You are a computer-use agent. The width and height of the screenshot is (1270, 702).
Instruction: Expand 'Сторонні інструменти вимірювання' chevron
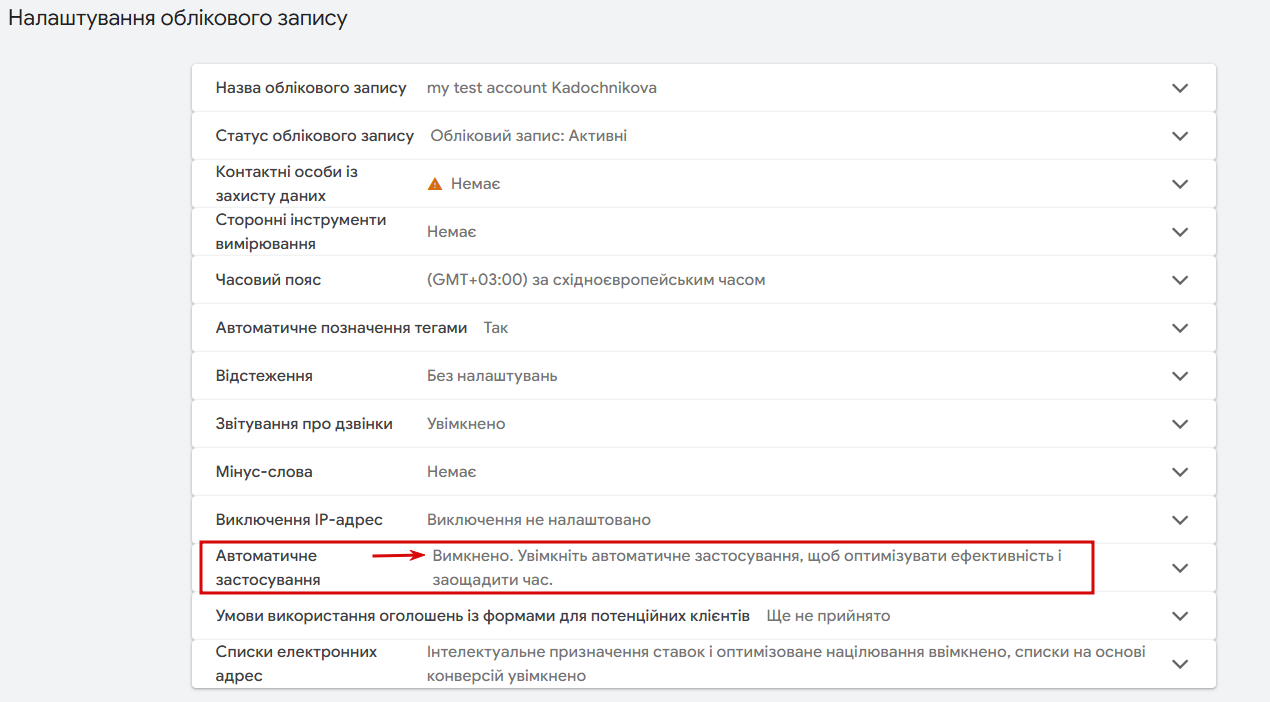[x=1180, y=232]
